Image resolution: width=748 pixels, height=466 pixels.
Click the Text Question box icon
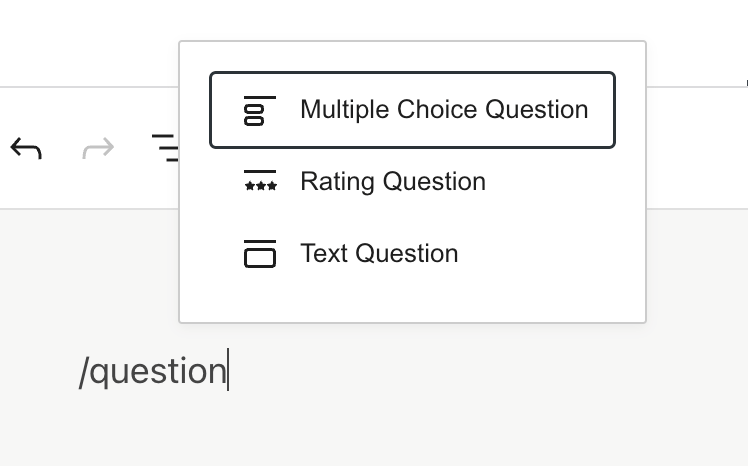pyautogui.click(x=260, y=254)
